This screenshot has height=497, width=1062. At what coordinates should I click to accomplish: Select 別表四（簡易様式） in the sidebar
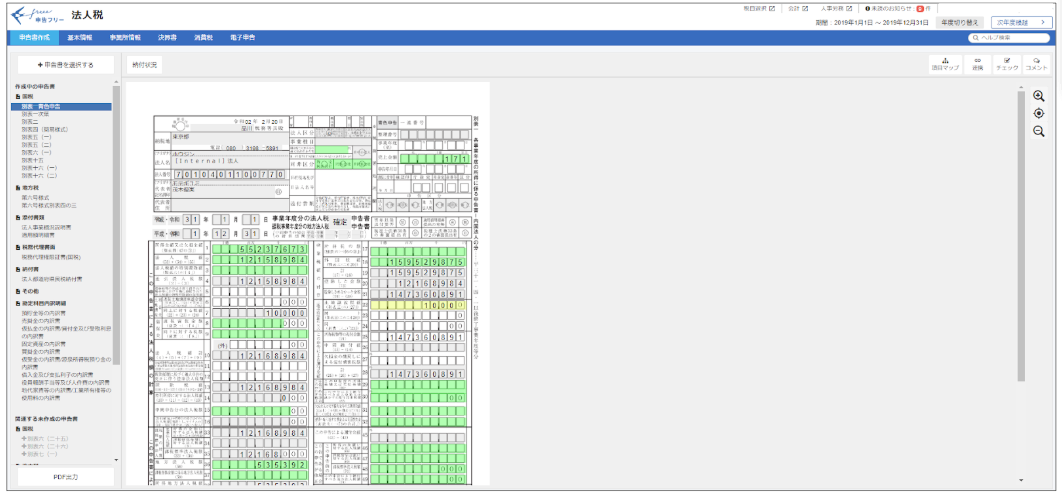pyautogui.click(x=45, y=129)
